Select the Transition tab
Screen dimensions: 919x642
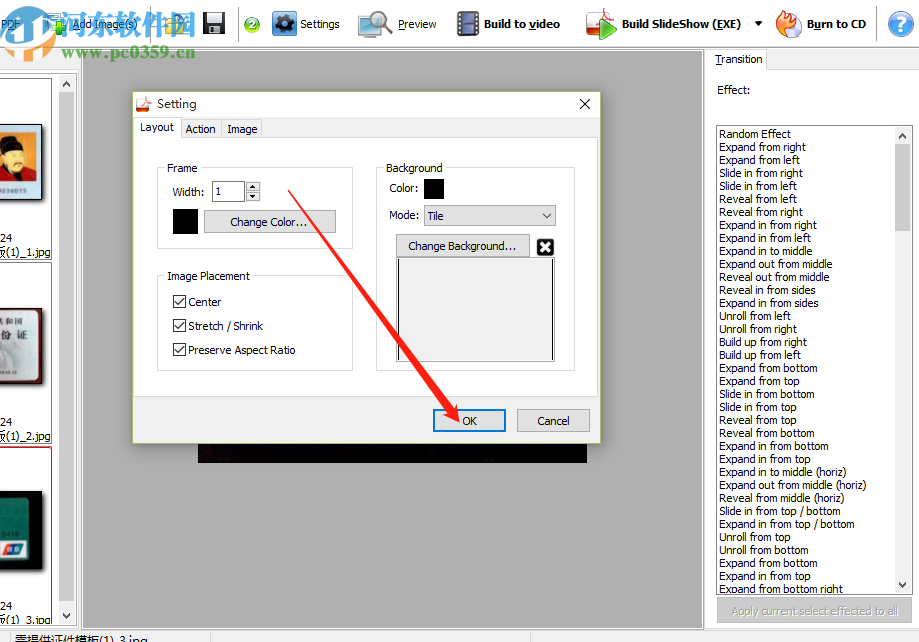(738, 59)
